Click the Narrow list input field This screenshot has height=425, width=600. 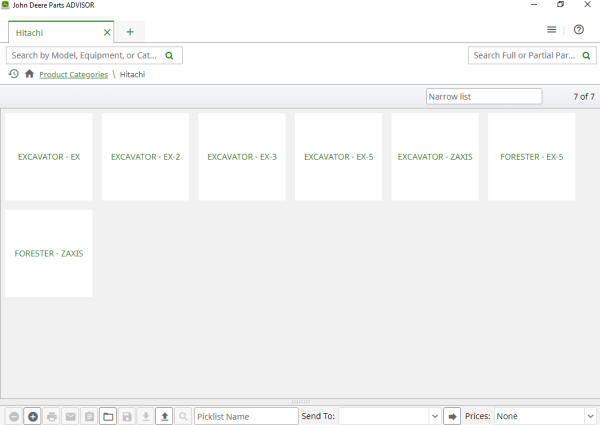484,96
